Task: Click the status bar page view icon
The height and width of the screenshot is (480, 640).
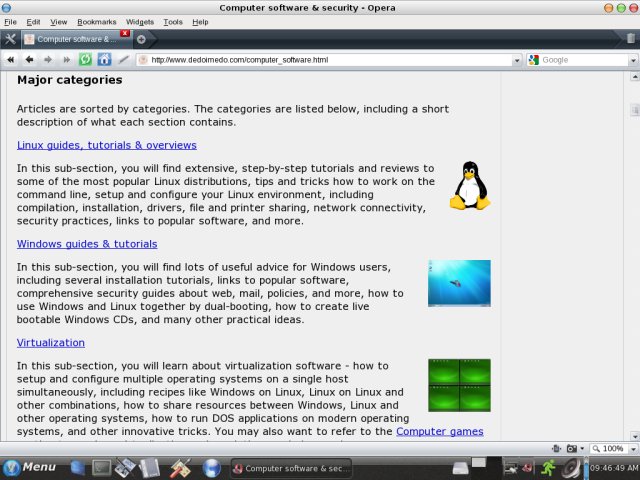Action: click(556, 449)
